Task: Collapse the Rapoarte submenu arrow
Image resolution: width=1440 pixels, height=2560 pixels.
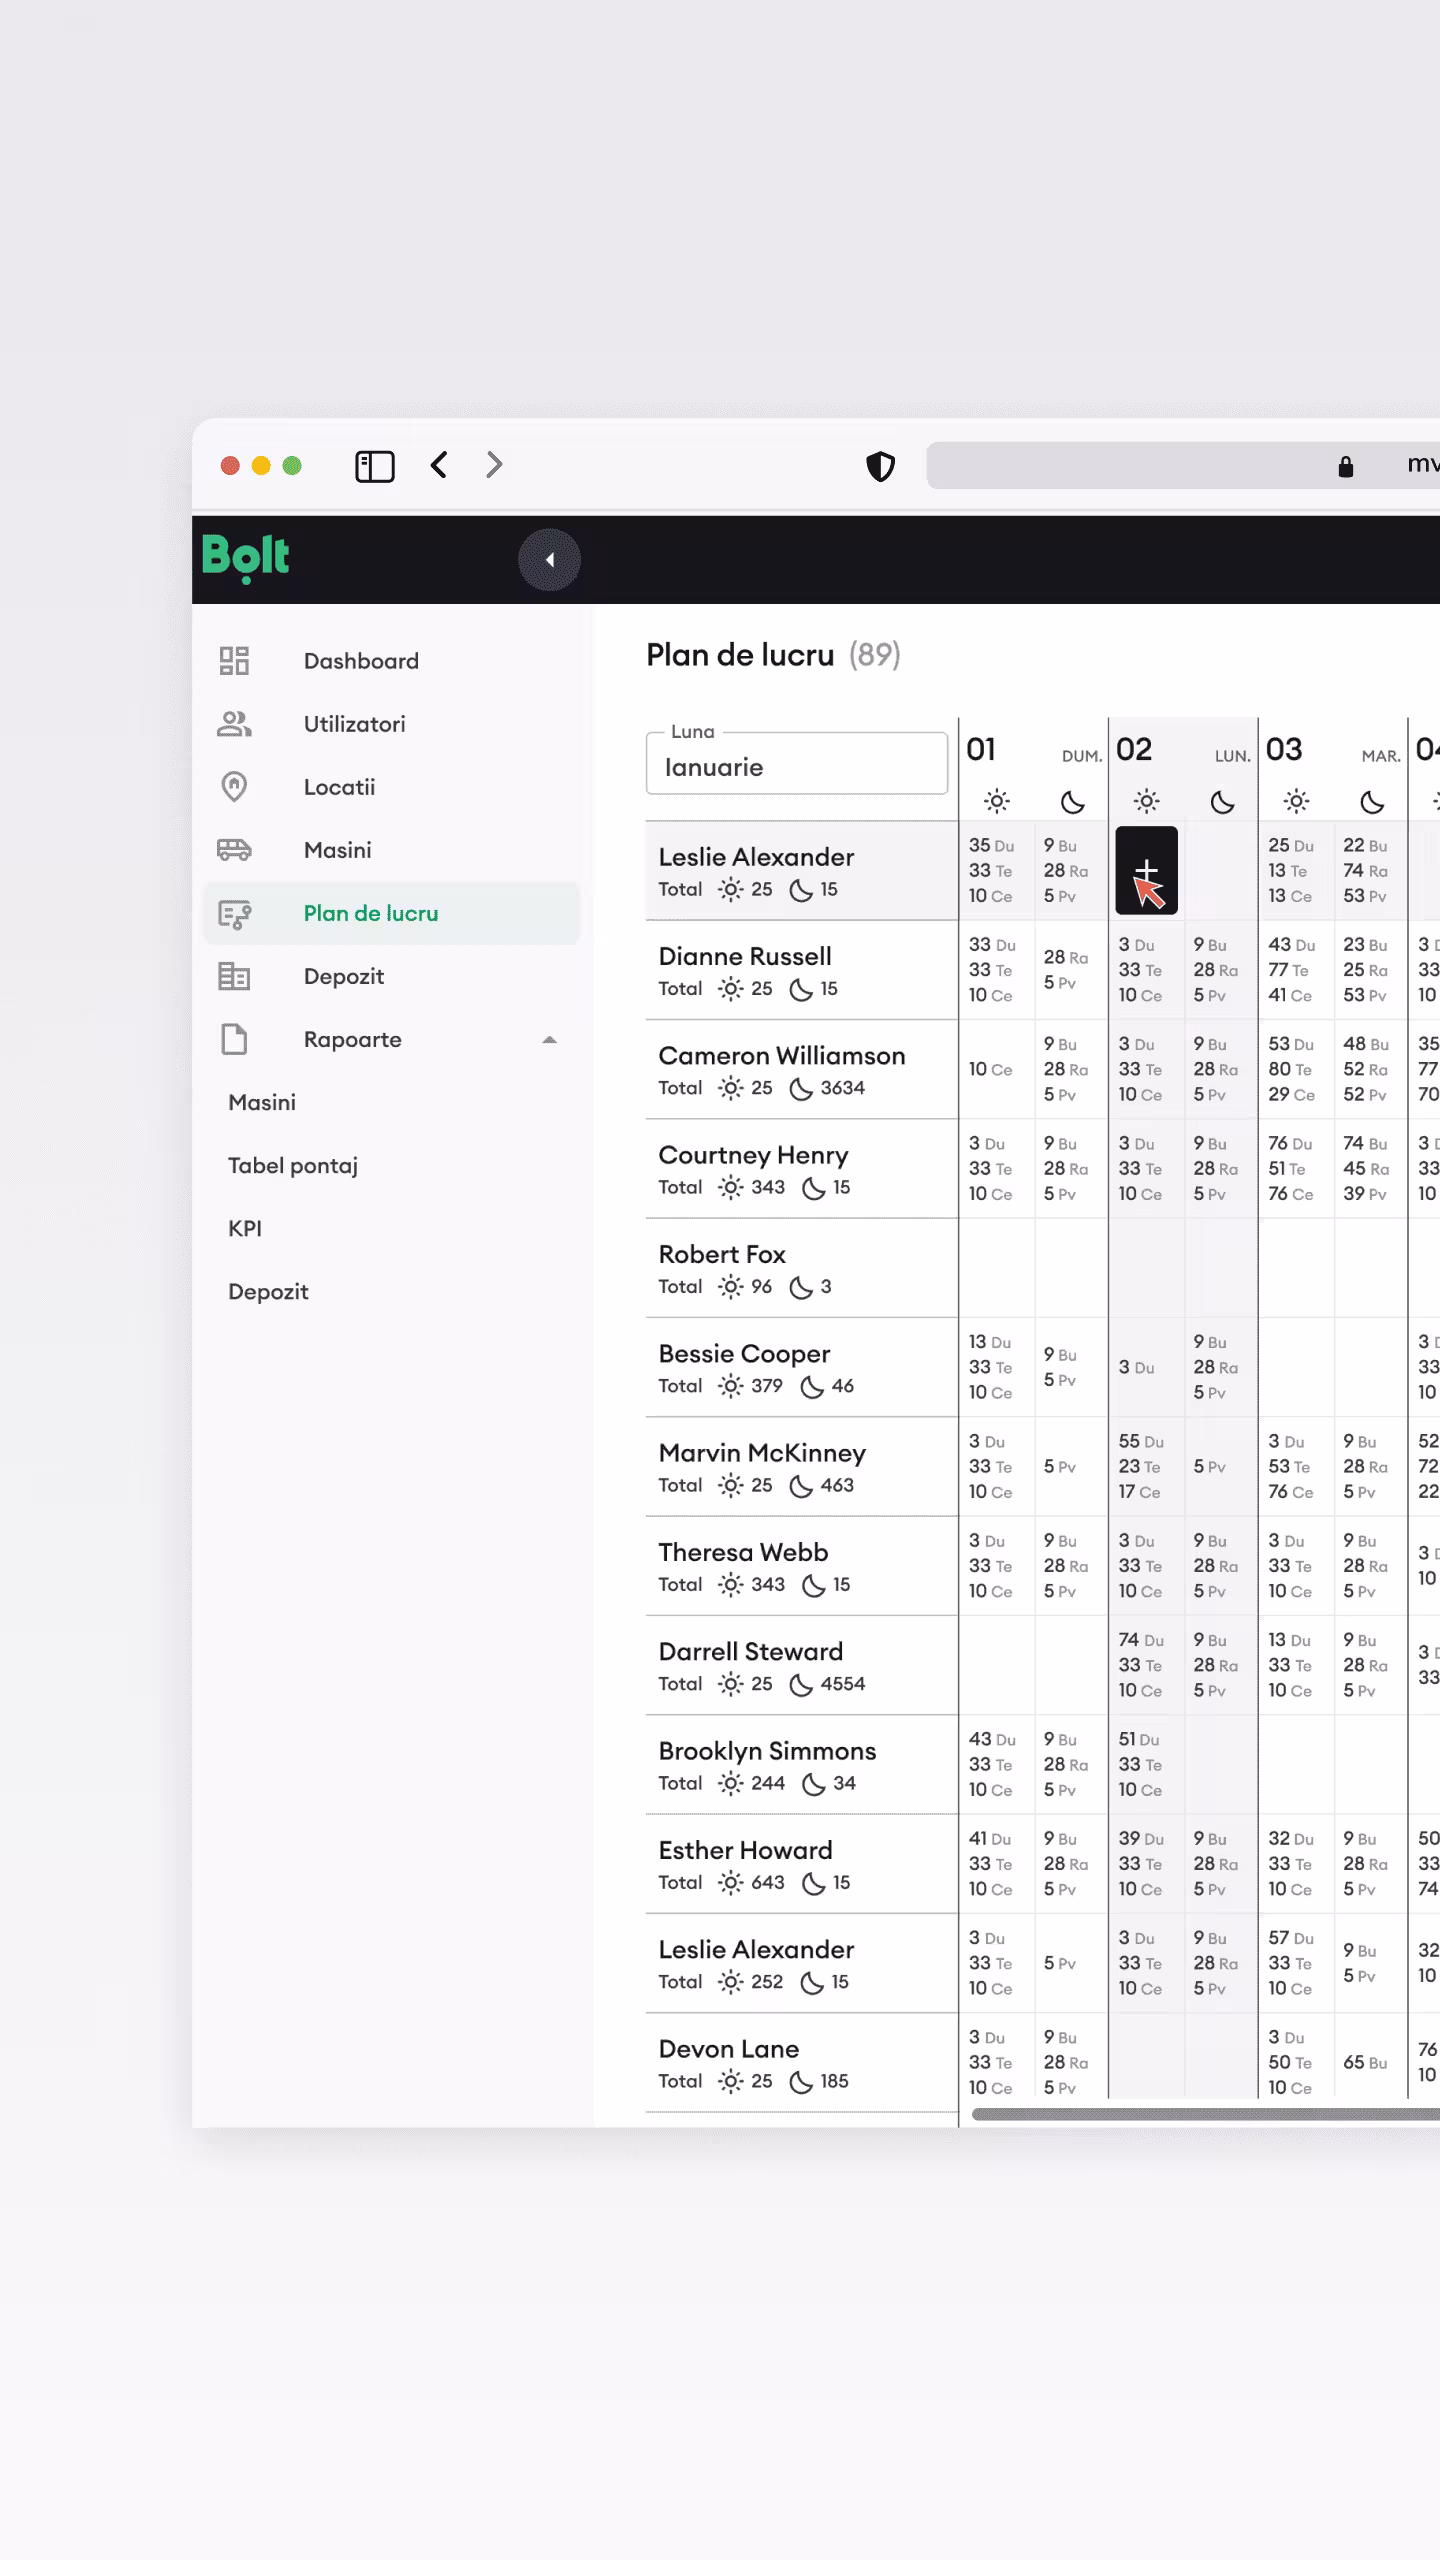Action: pyautogui.click(x=549, y=1040)
